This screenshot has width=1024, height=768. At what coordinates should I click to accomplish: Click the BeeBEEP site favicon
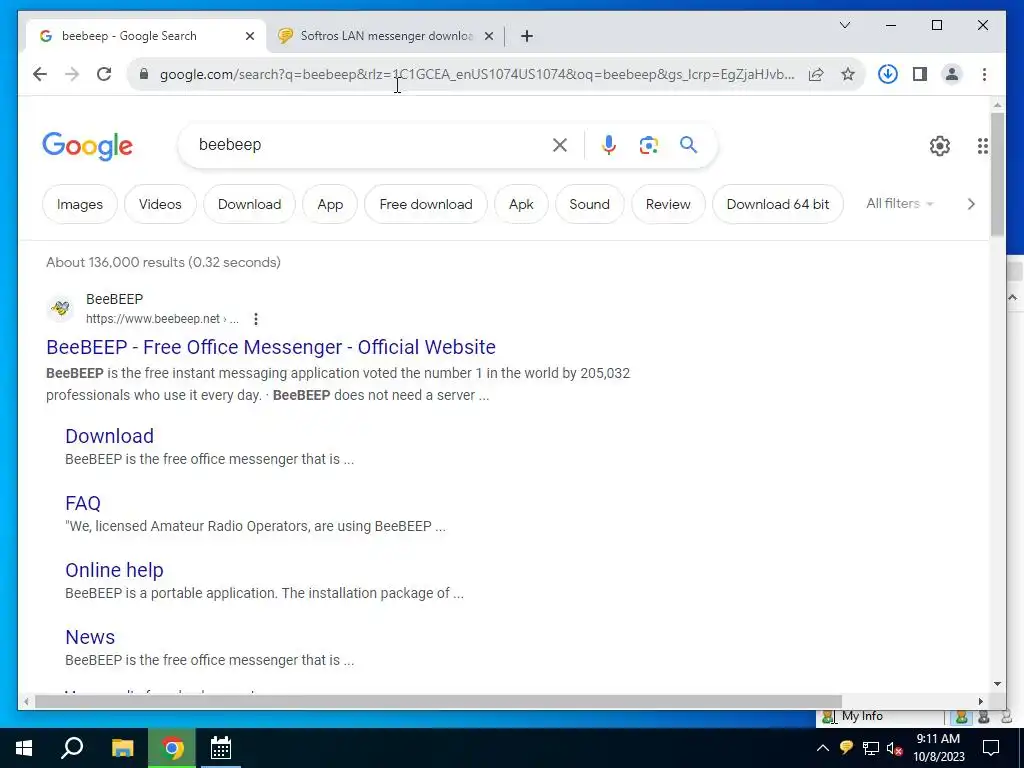click(61, 308)
